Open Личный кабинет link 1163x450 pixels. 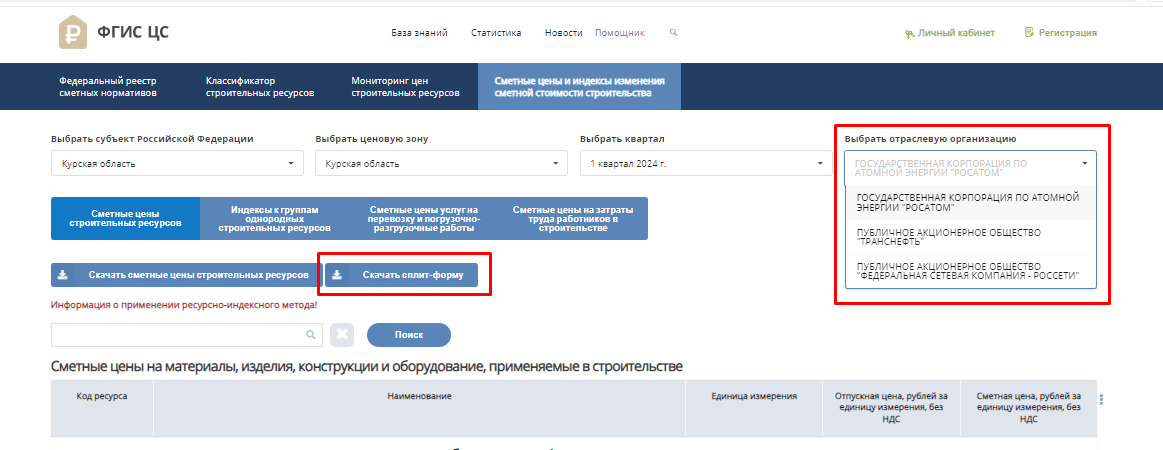point(949,33)
